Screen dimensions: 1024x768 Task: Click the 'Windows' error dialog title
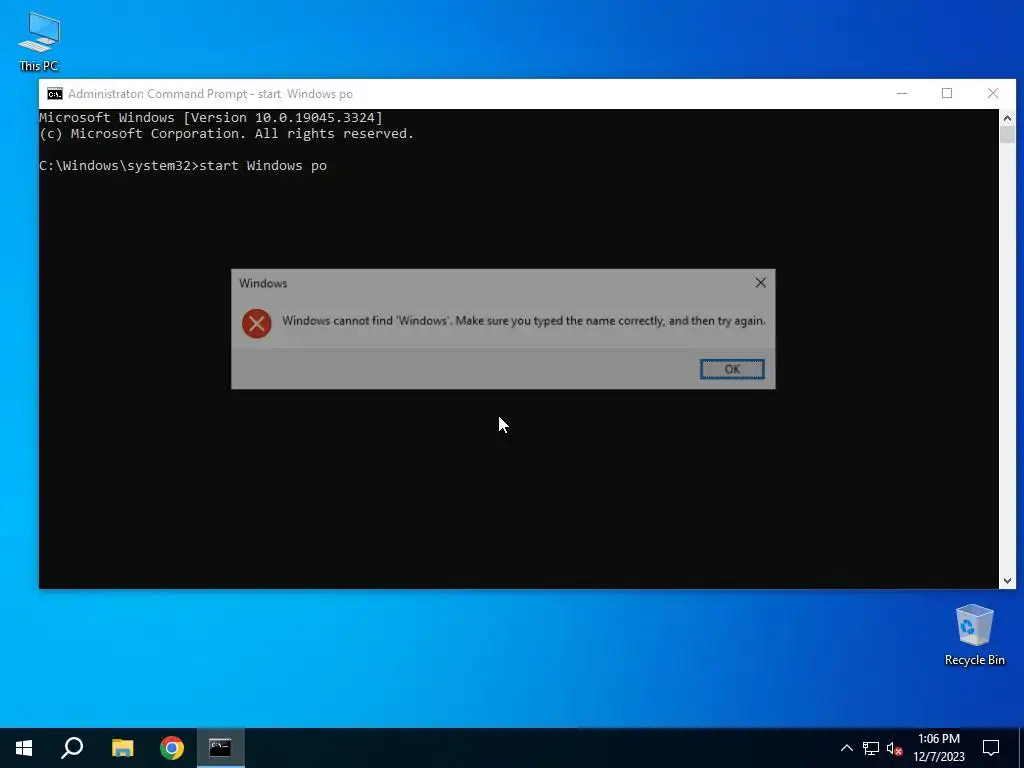click(263, 283)
